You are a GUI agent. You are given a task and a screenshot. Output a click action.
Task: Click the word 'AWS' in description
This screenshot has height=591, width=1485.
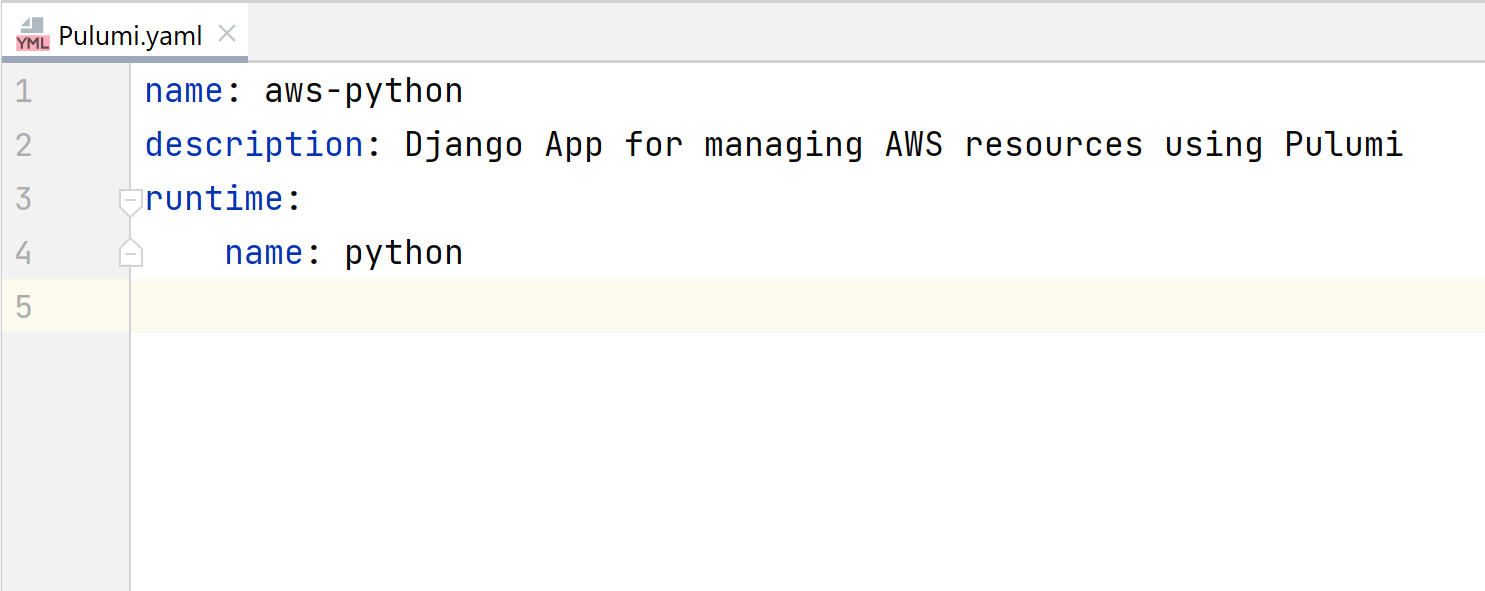click(x=914, y=146)
